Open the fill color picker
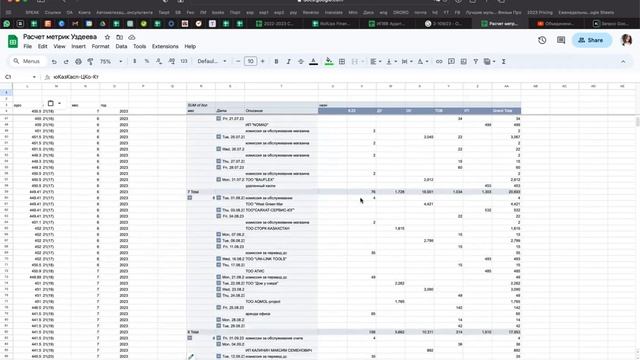The width and height of the screenshot is (640, 360). (x=329, y=62)
